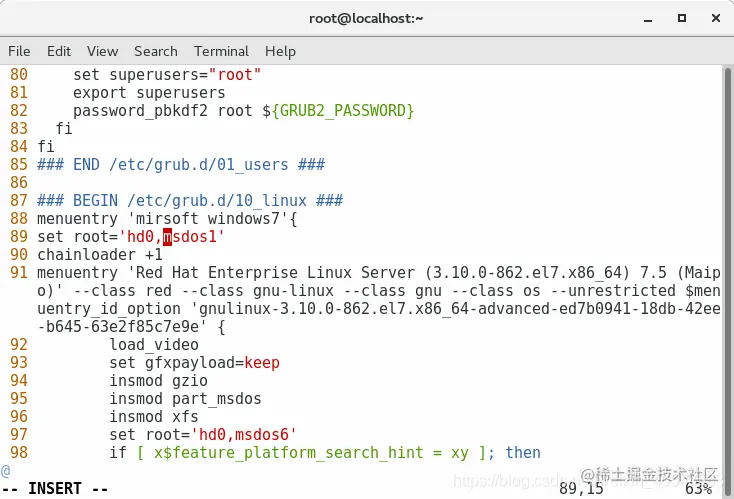Click the '### END /etc/grub.d/01_users ###' comment
734x499 pixels.
[181, 164]
